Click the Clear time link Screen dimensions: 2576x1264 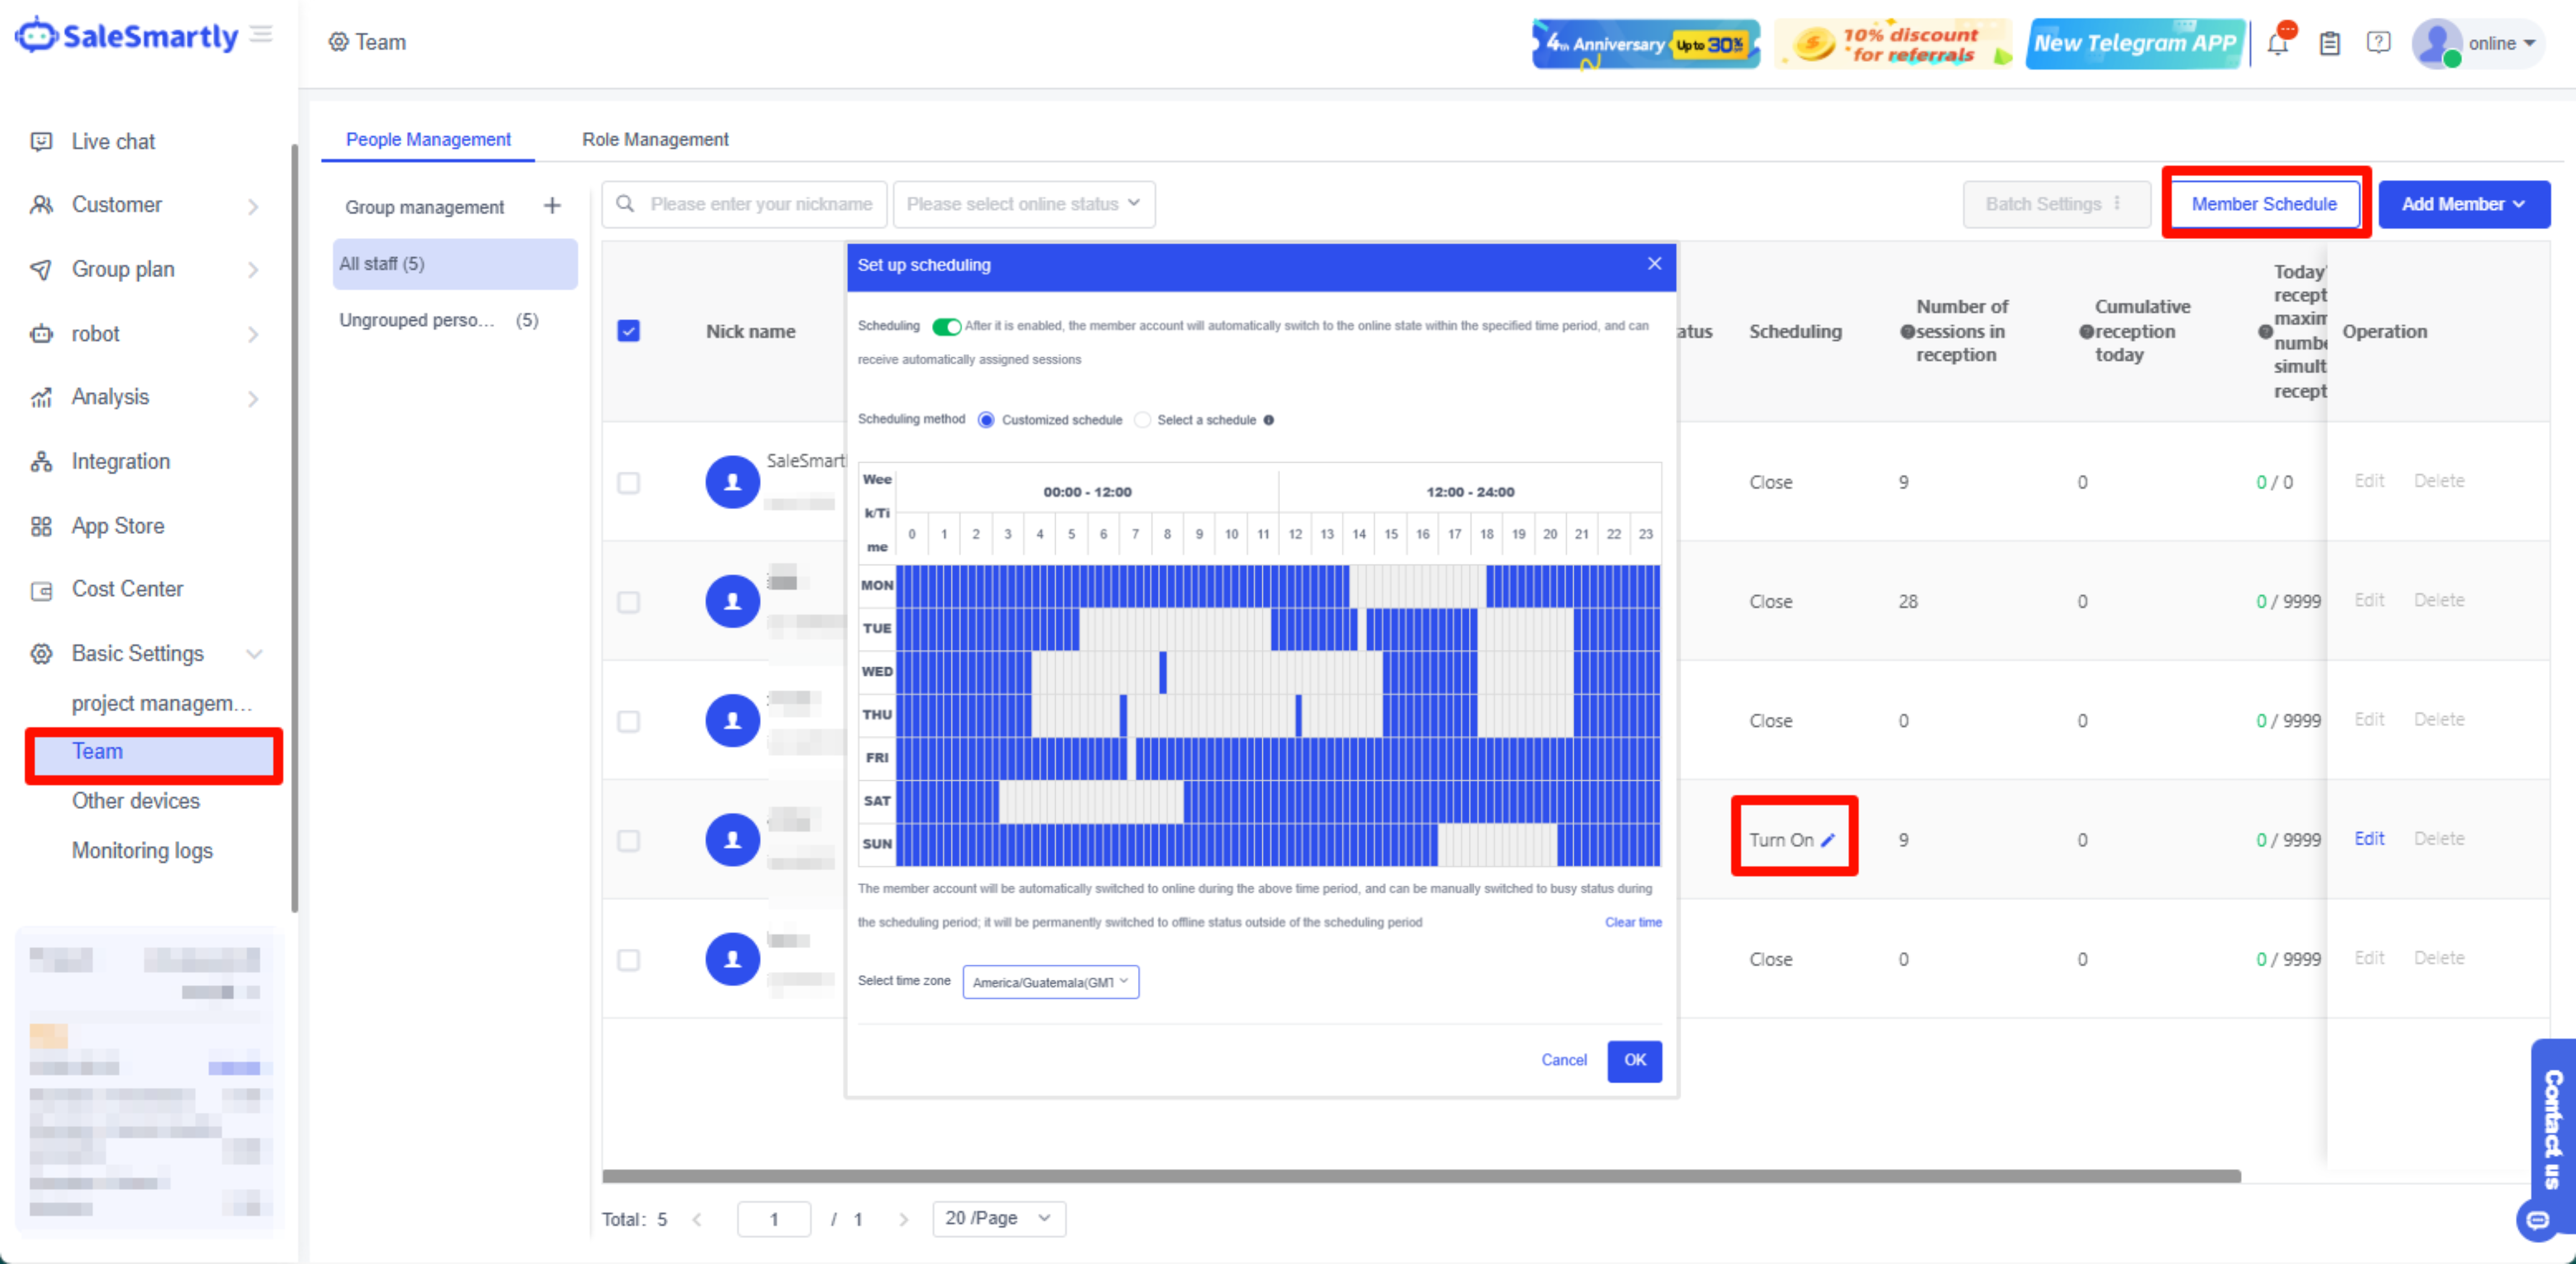tap(1633, 922)
